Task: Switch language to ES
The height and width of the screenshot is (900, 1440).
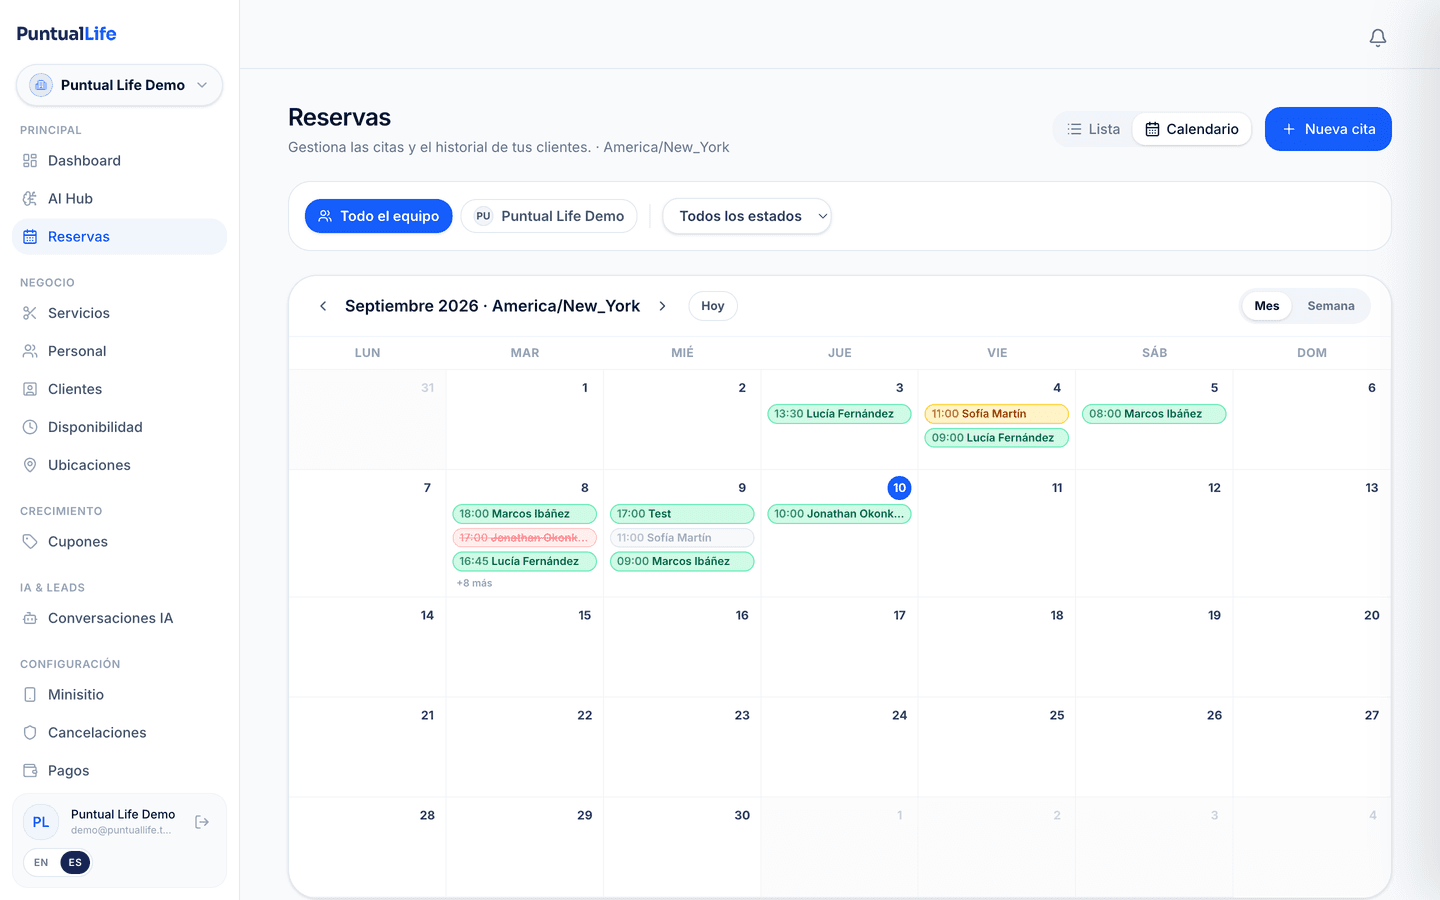Action: click(75, 863)
